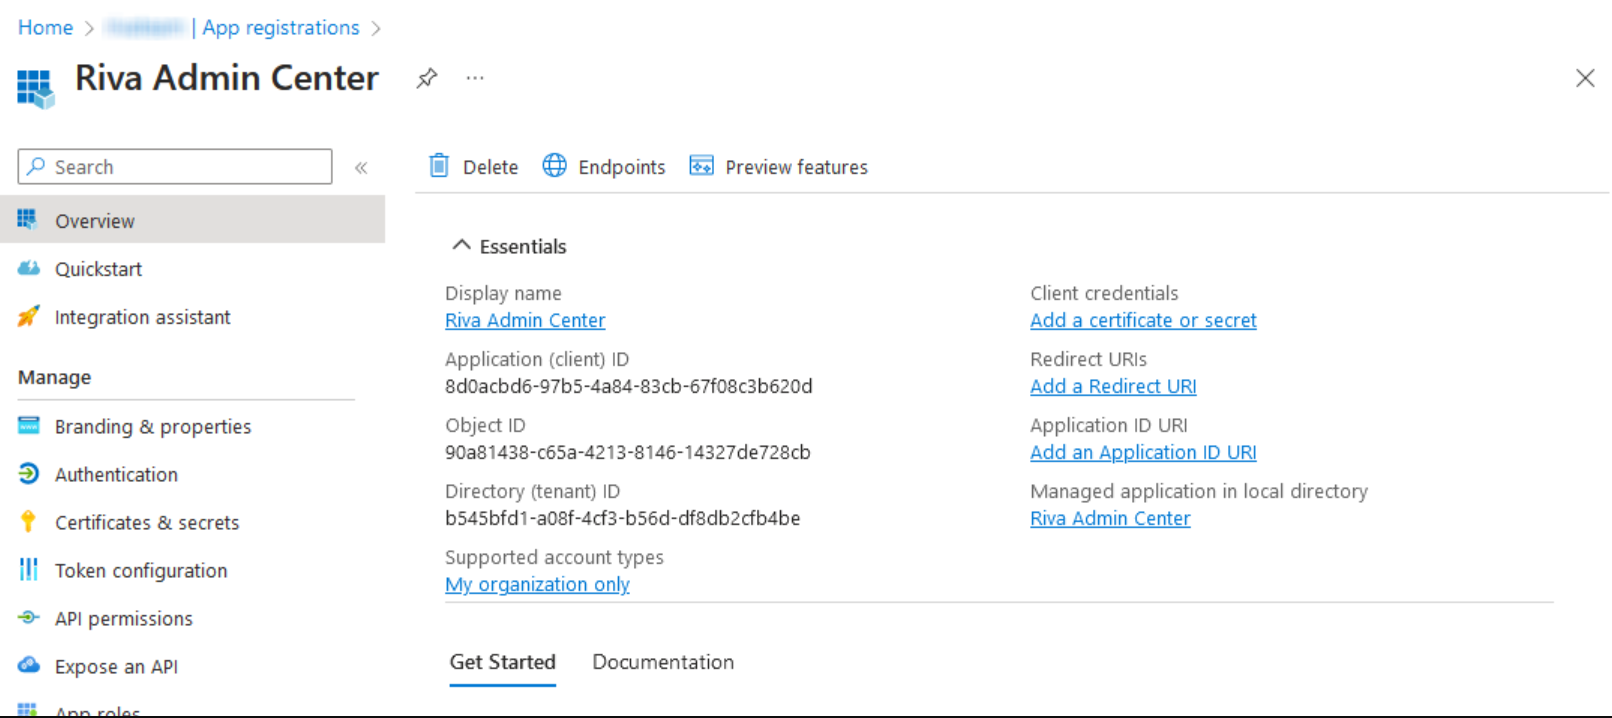The width and height of the screenshot is (1612, 718).
Task: Click the Supported account types label
Action: tap(554, 557)
